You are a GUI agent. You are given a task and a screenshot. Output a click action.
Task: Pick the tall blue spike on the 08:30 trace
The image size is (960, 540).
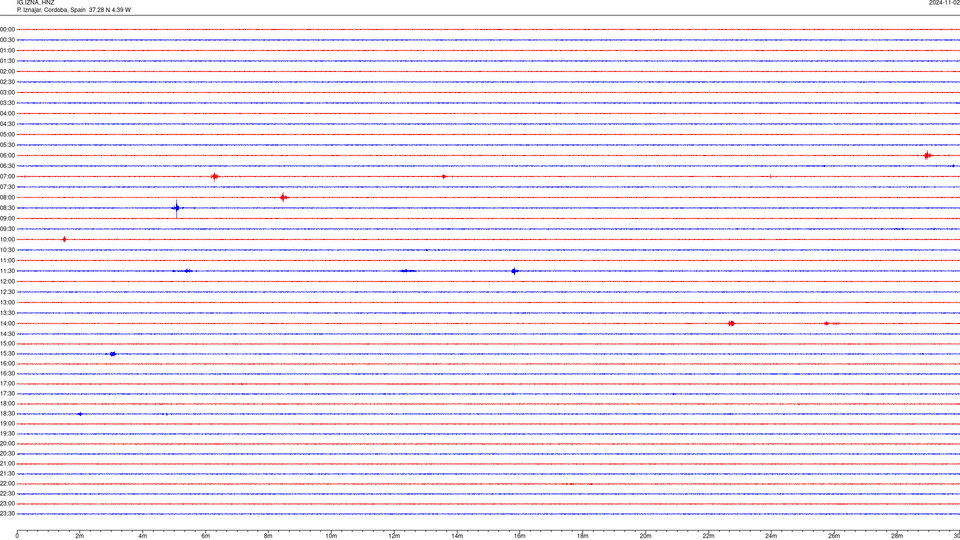(176, 208)
